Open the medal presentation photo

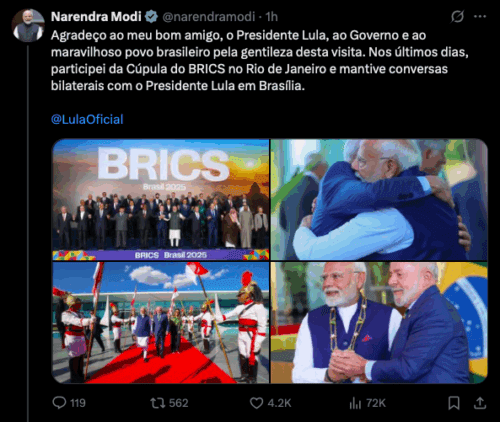[379, 322]
